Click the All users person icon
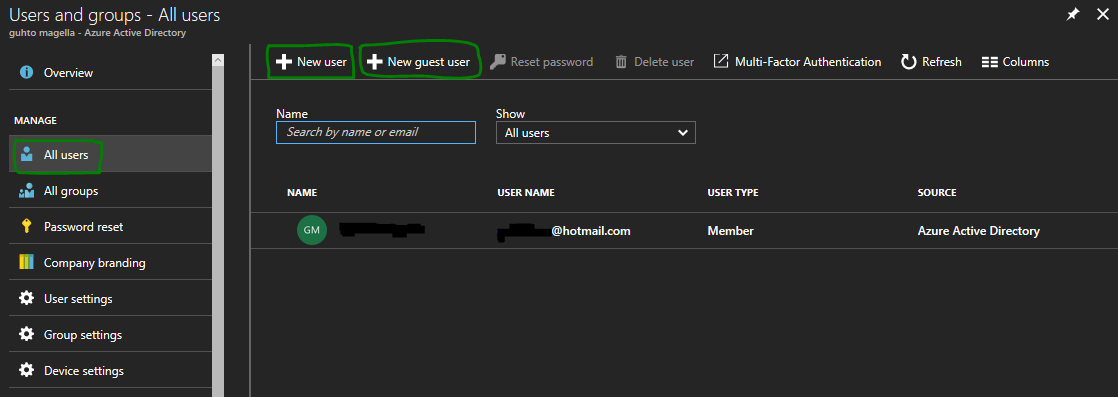The image size is (1118, 397). (x=26, y=154)
